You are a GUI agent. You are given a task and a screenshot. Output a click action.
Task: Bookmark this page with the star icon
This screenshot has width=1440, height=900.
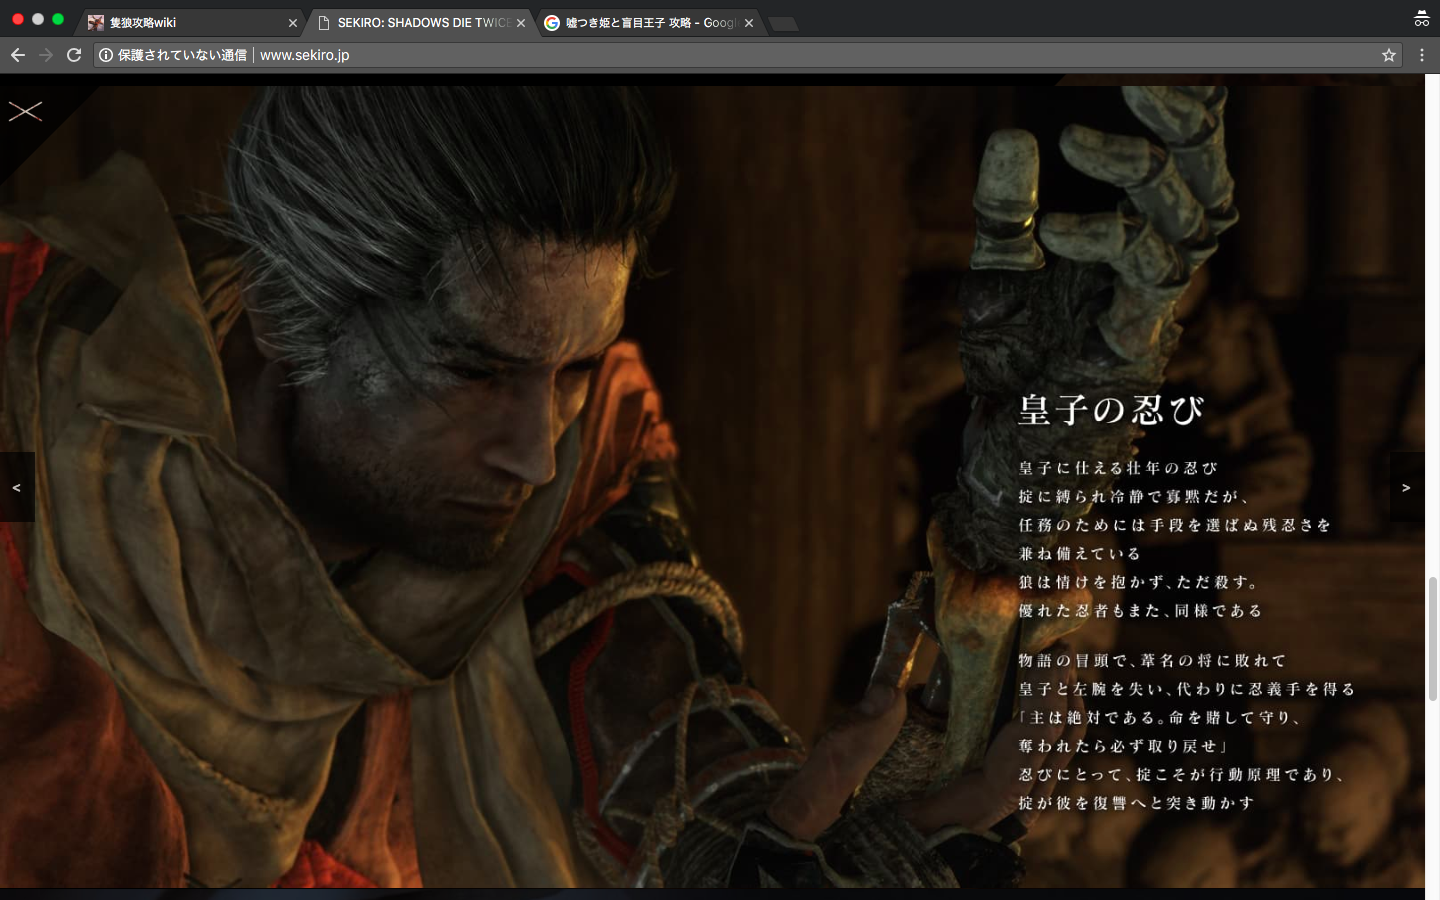pos(1389,55)
